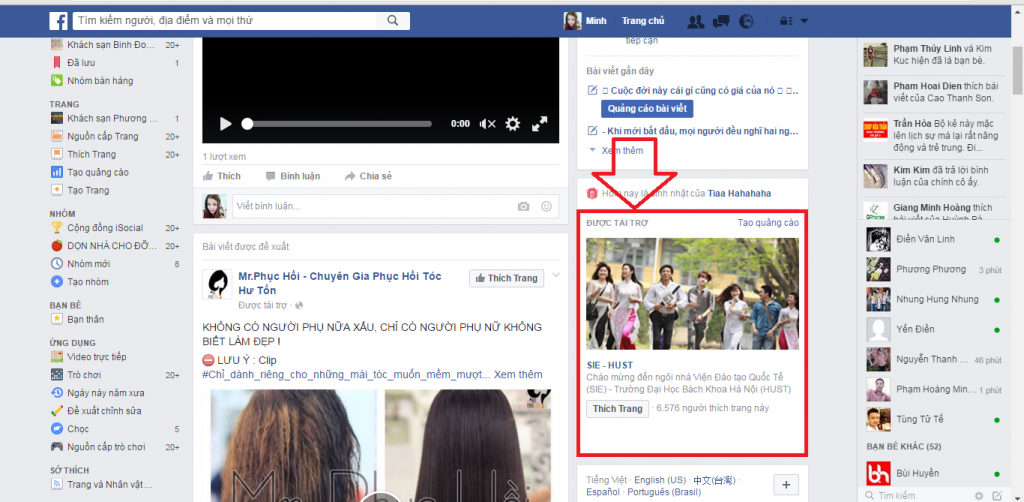The width and height of the screenshot is (1024, 502).
Task: Click the Thích Trang button on Mr.Phục Hồi post
Action: tap(506, 278)
